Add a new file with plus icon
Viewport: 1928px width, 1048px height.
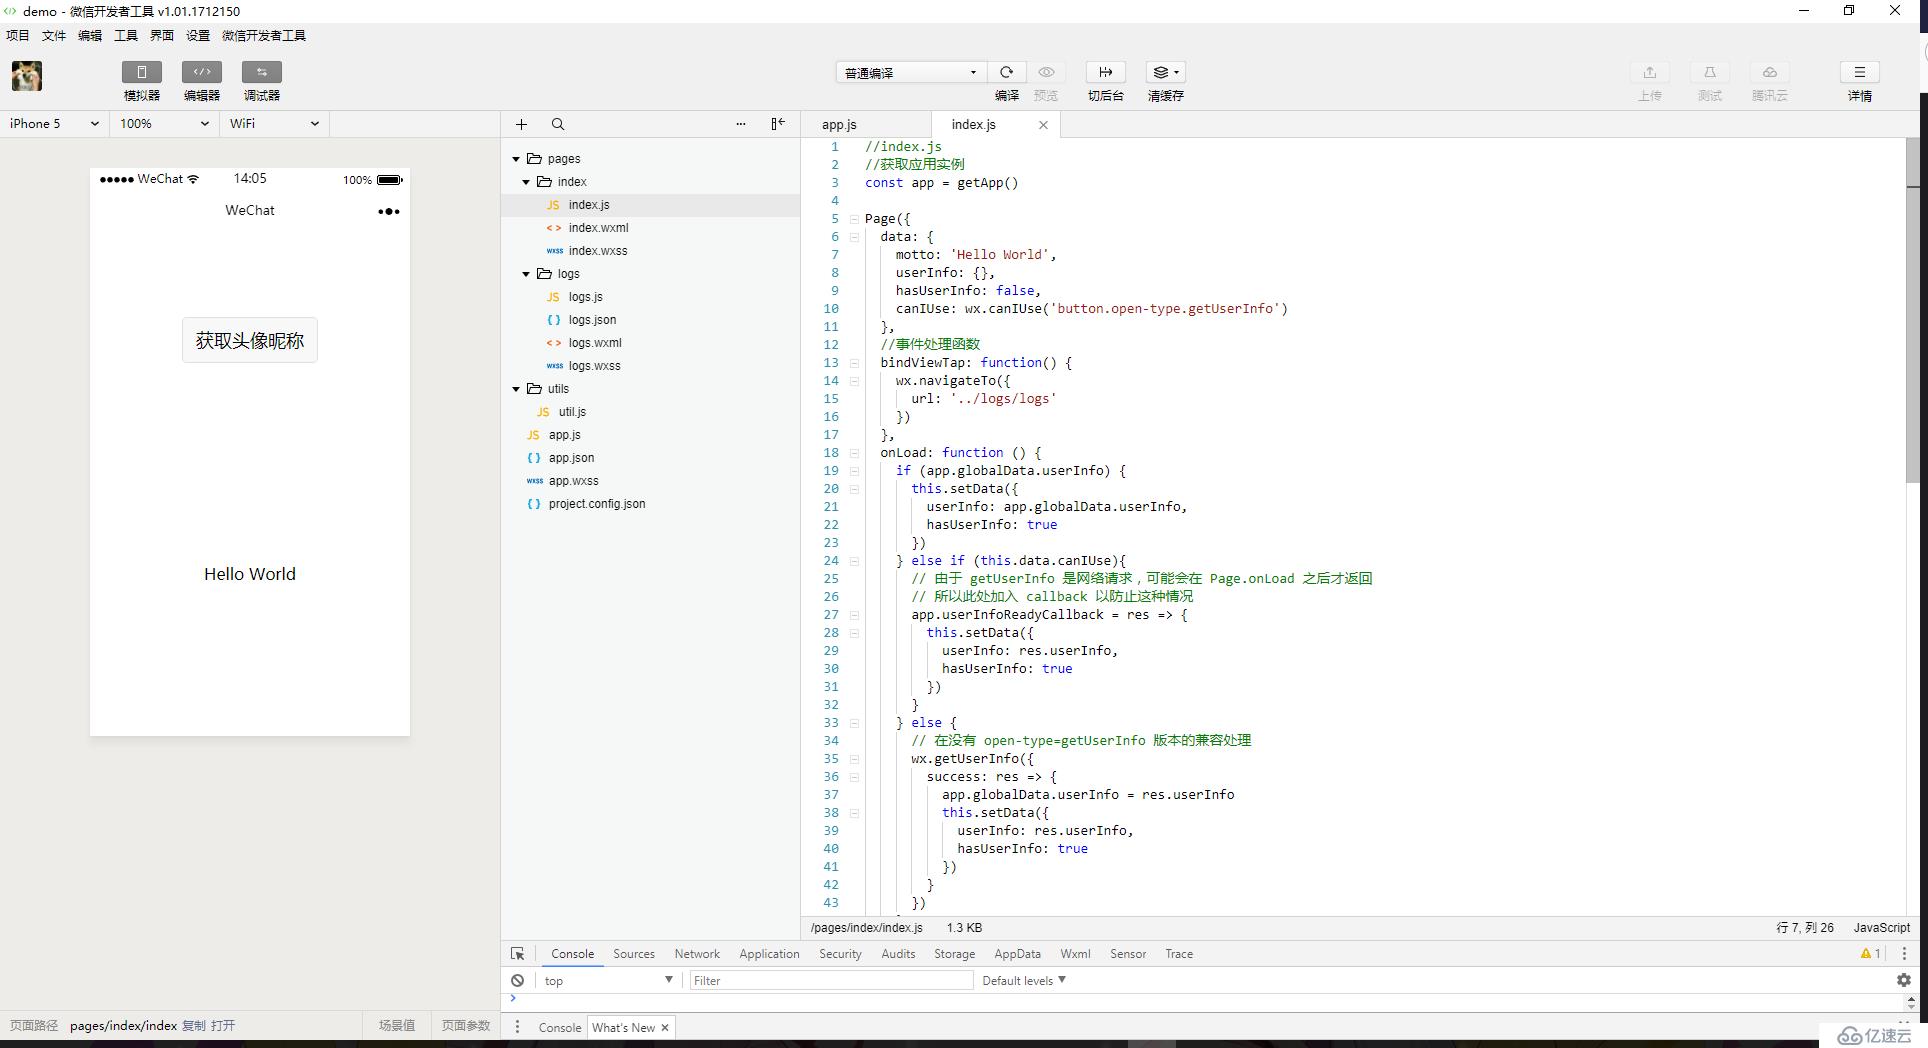coord(521,124)
